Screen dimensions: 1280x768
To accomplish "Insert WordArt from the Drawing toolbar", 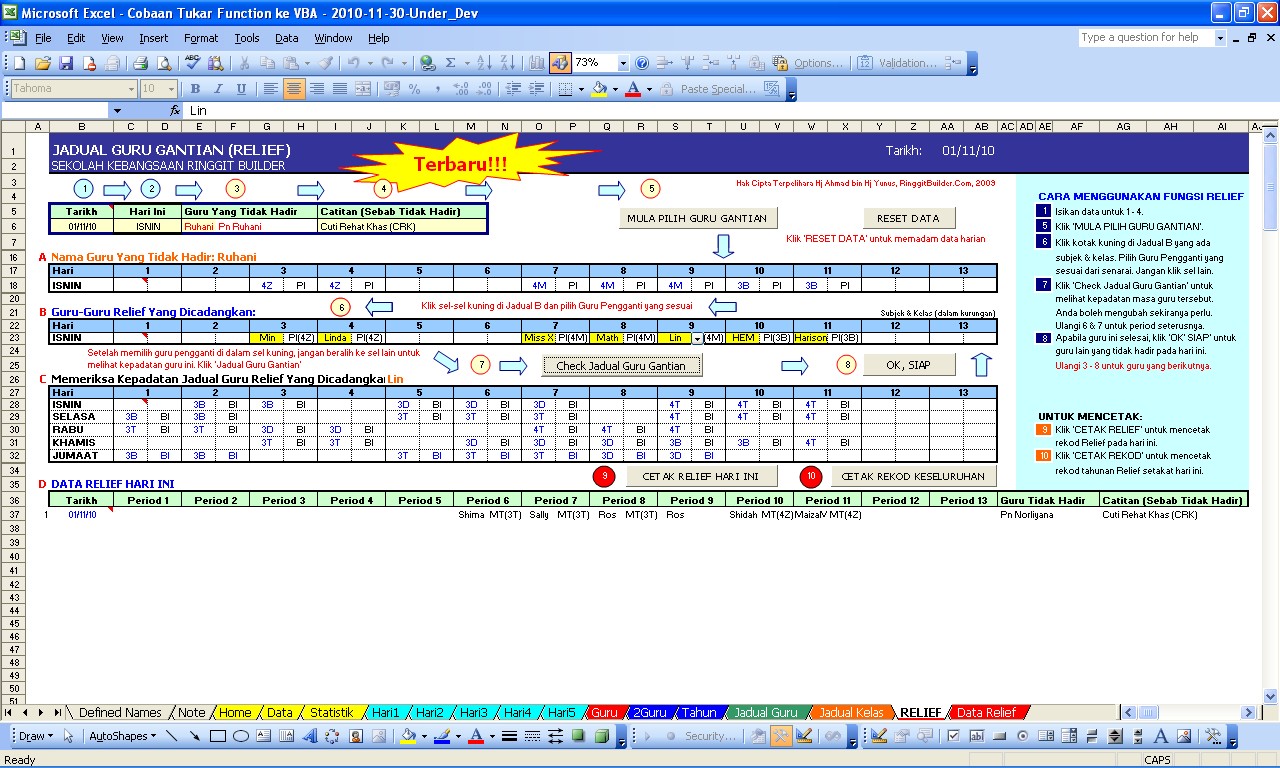I will point(310,737).
